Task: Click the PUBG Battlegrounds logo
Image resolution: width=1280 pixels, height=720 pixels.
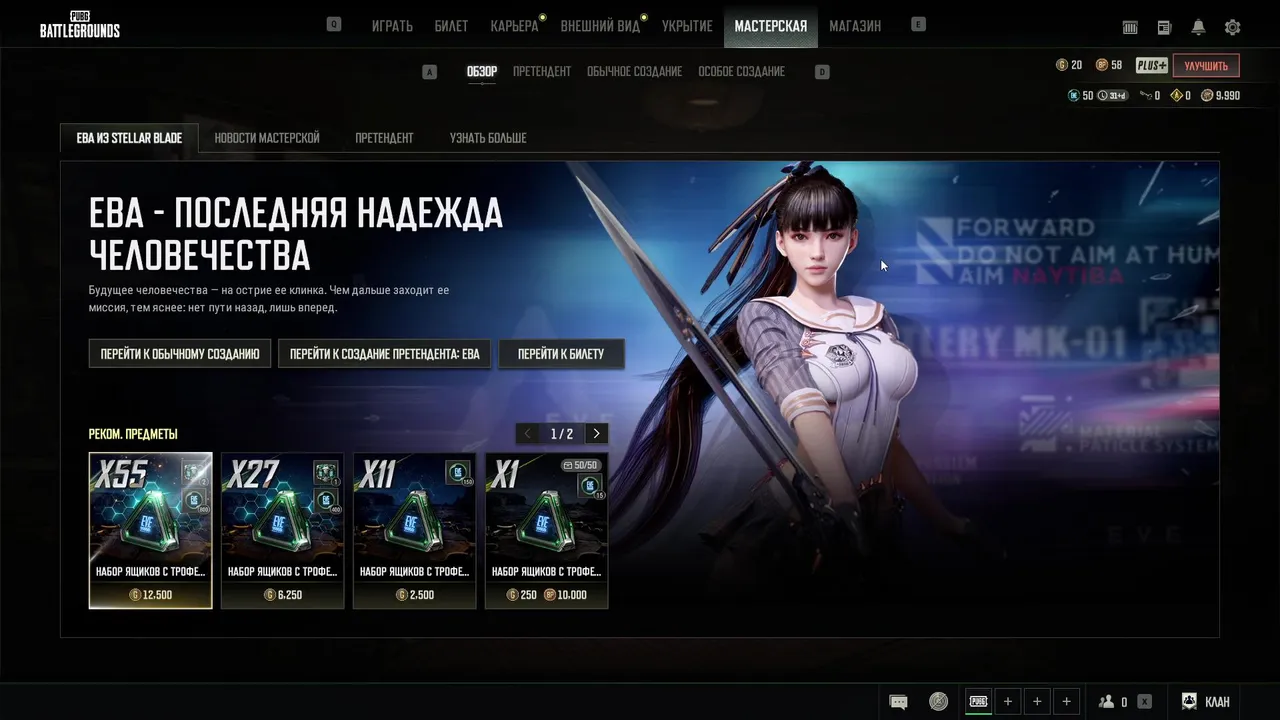Action: (80, 25)
